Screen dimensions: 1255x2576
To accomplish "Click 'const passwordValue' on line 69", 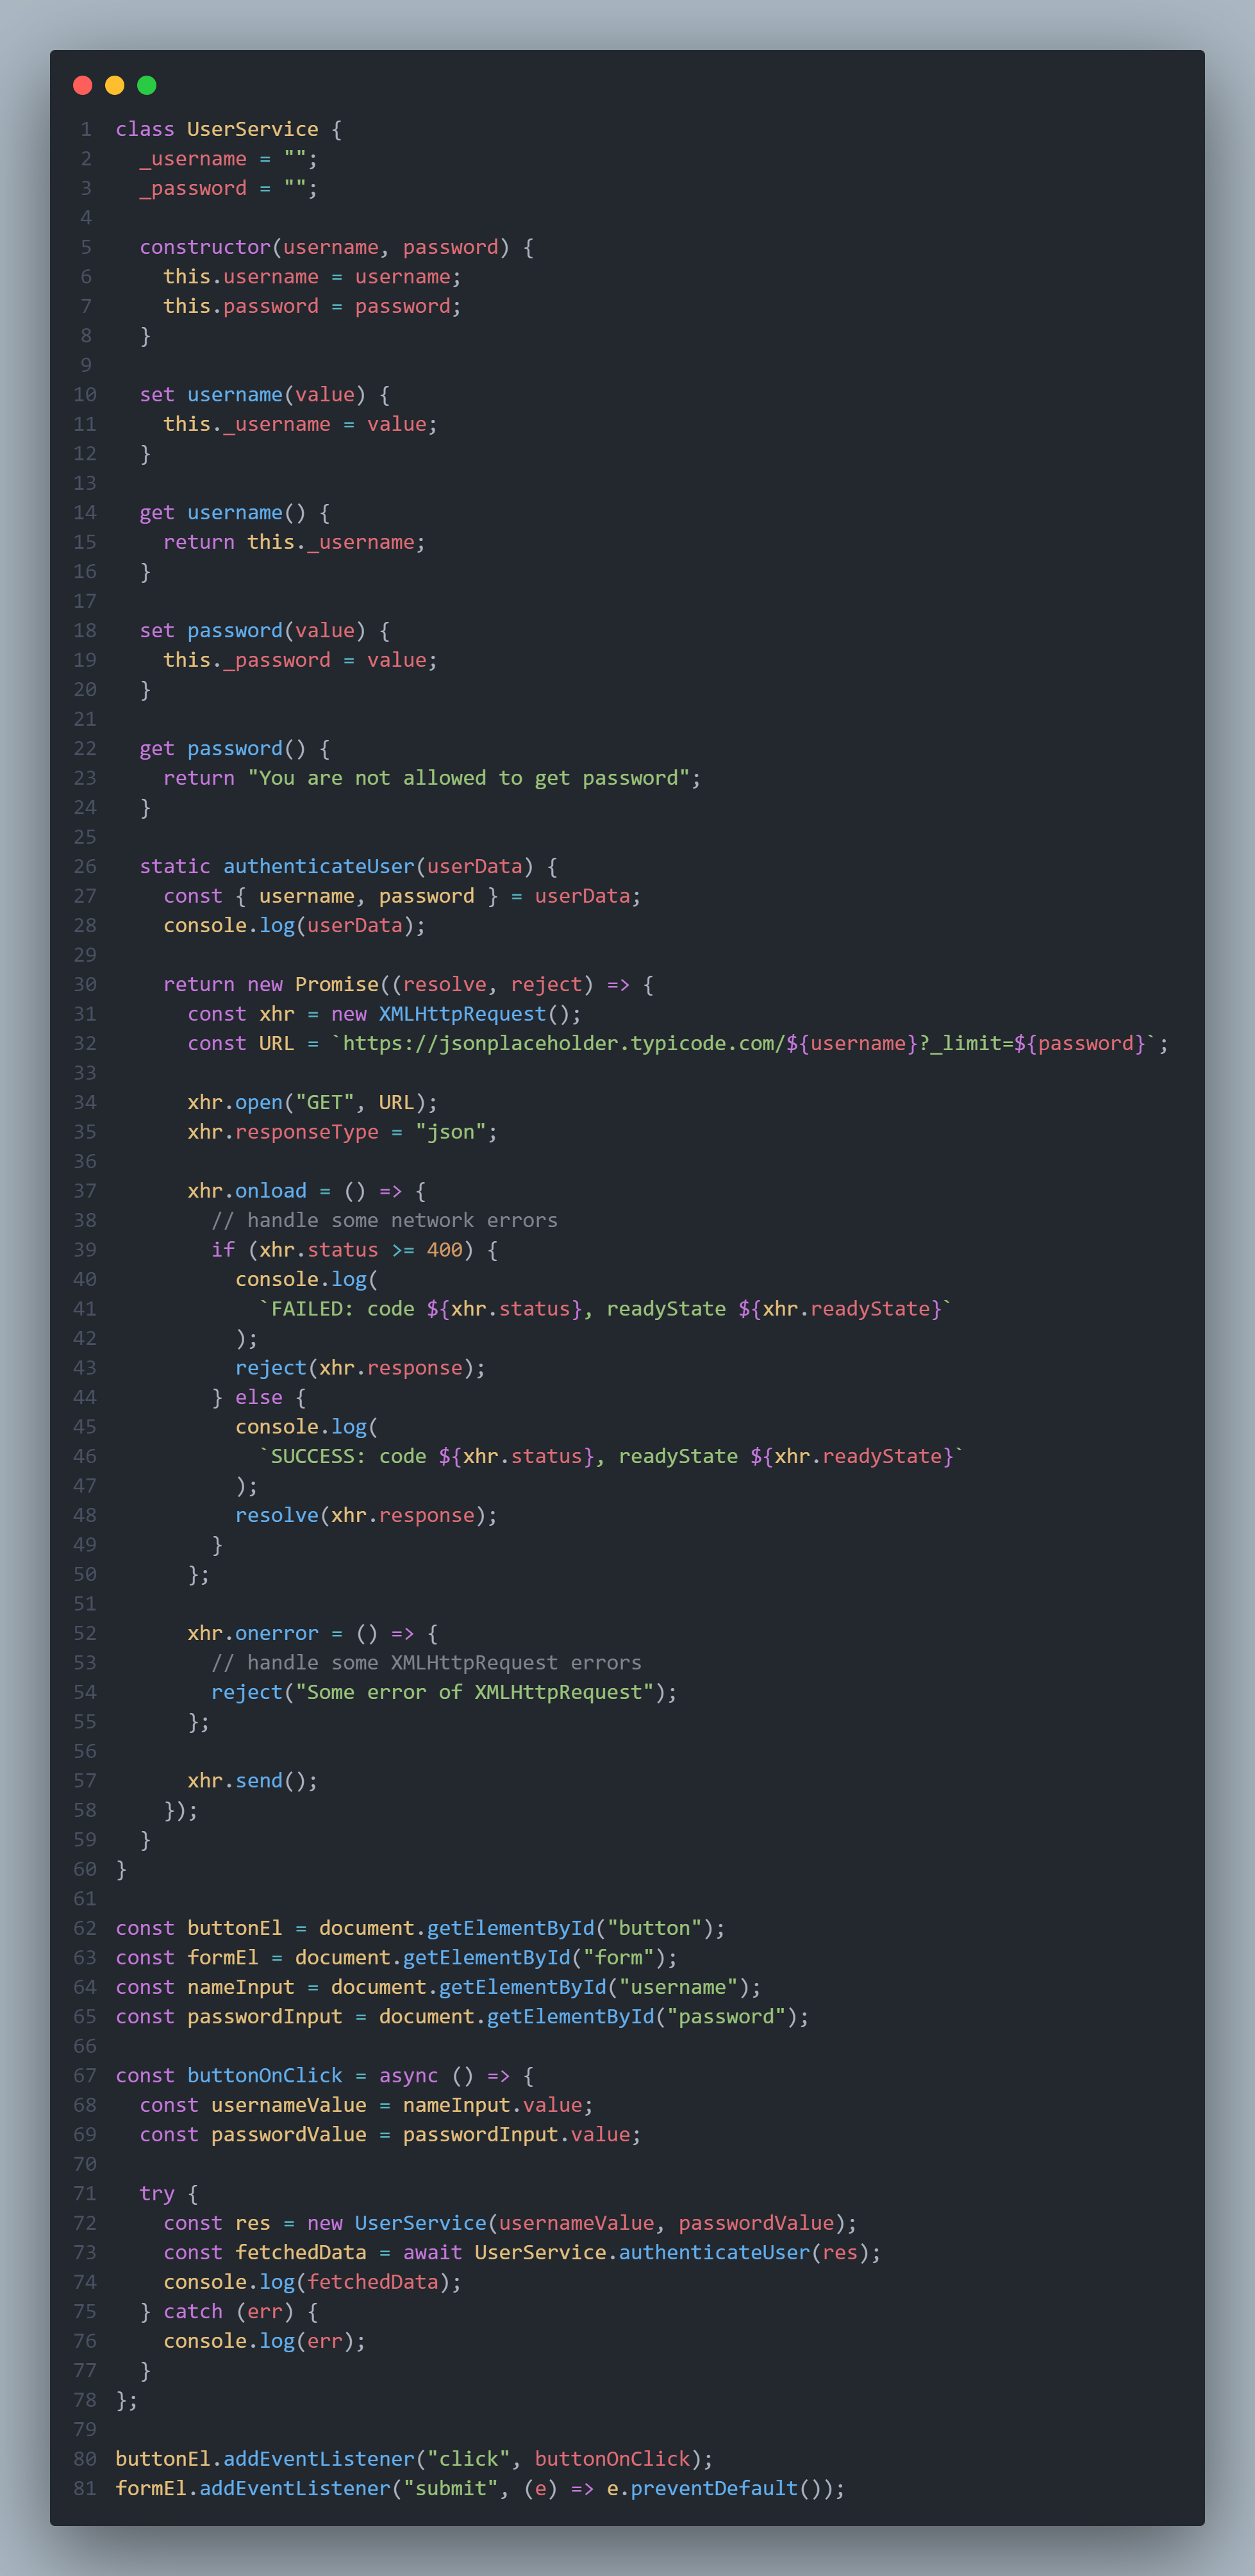I will click(x=253, y=2135).
